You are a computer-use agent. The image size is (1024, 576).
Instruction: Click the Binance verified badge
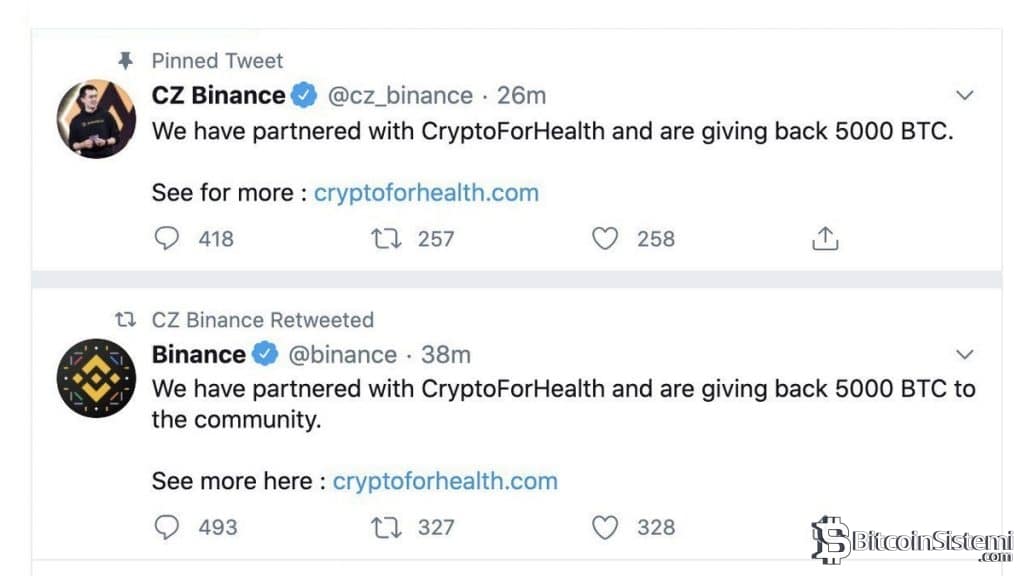pyautogui.click(x=265, y=355)
